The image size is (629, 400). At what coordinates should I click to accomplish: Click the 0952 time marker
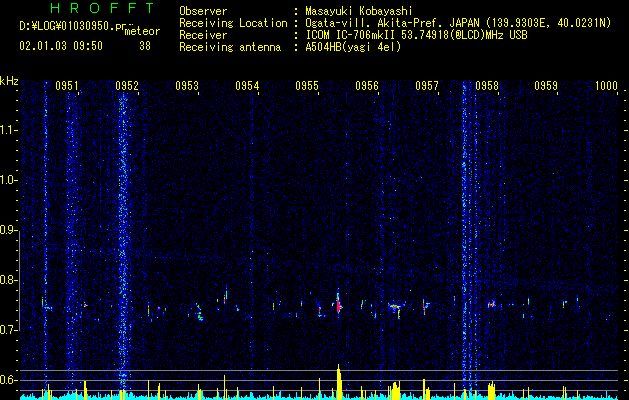(x=127, y=86)
